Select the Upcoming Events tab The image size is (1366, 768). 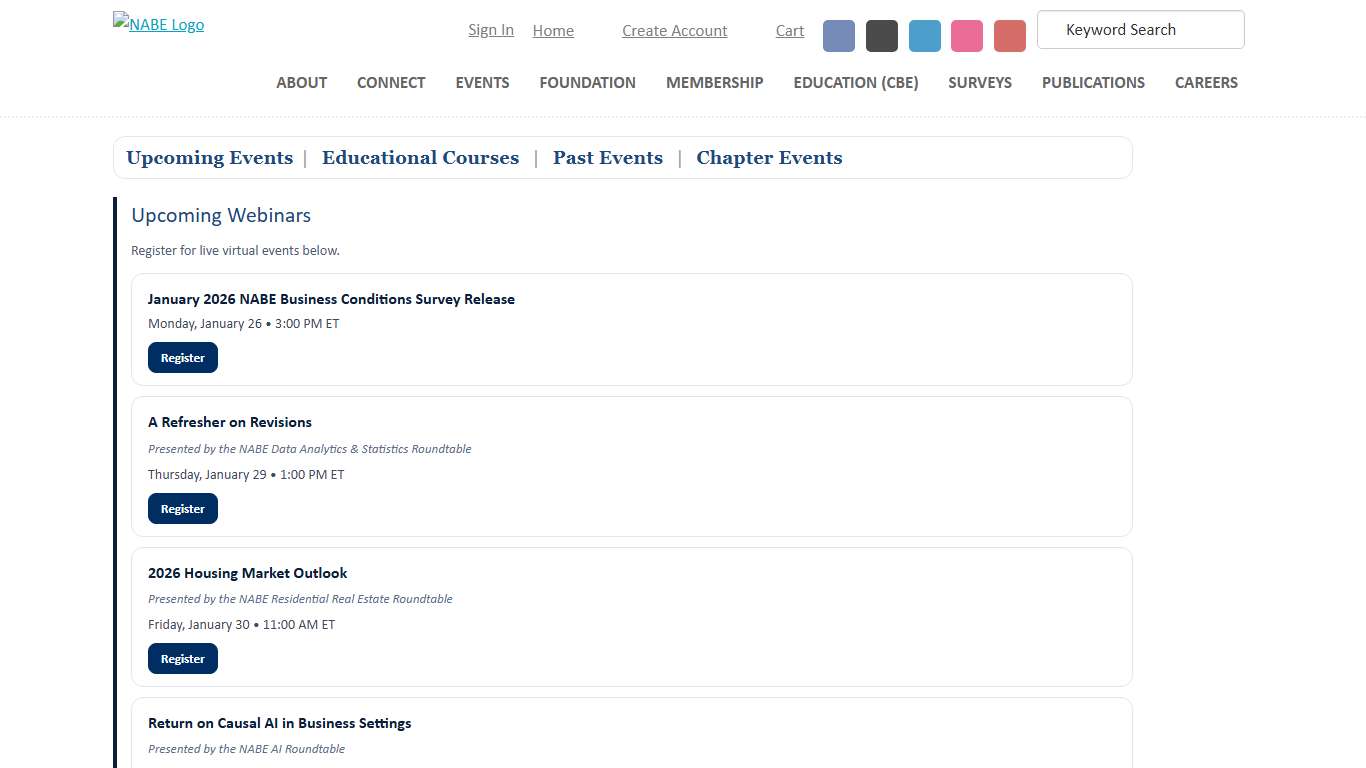209,158
